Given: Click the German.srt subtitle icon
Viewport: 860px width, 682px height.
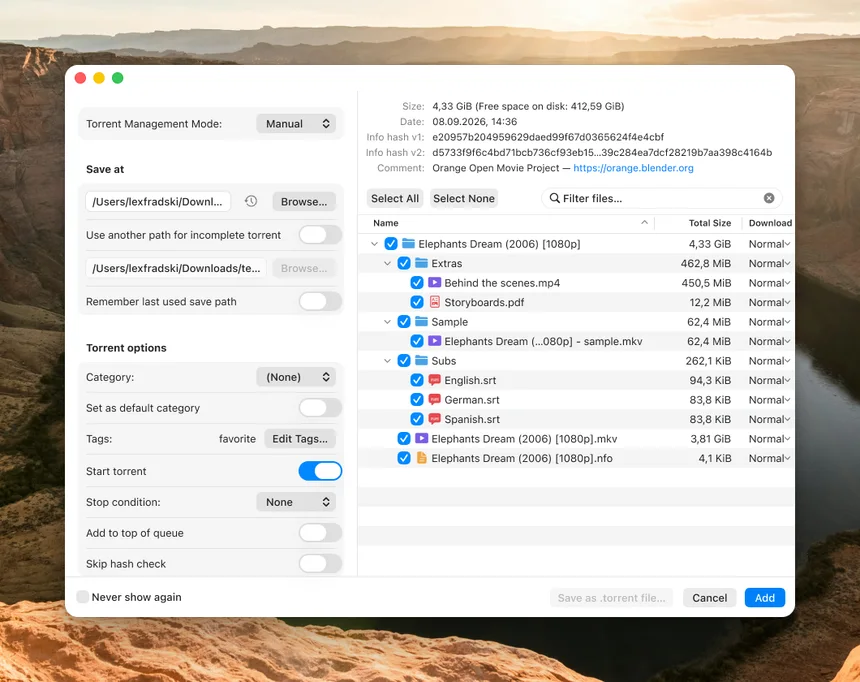Looking at the screenshot, I should 434,399.
